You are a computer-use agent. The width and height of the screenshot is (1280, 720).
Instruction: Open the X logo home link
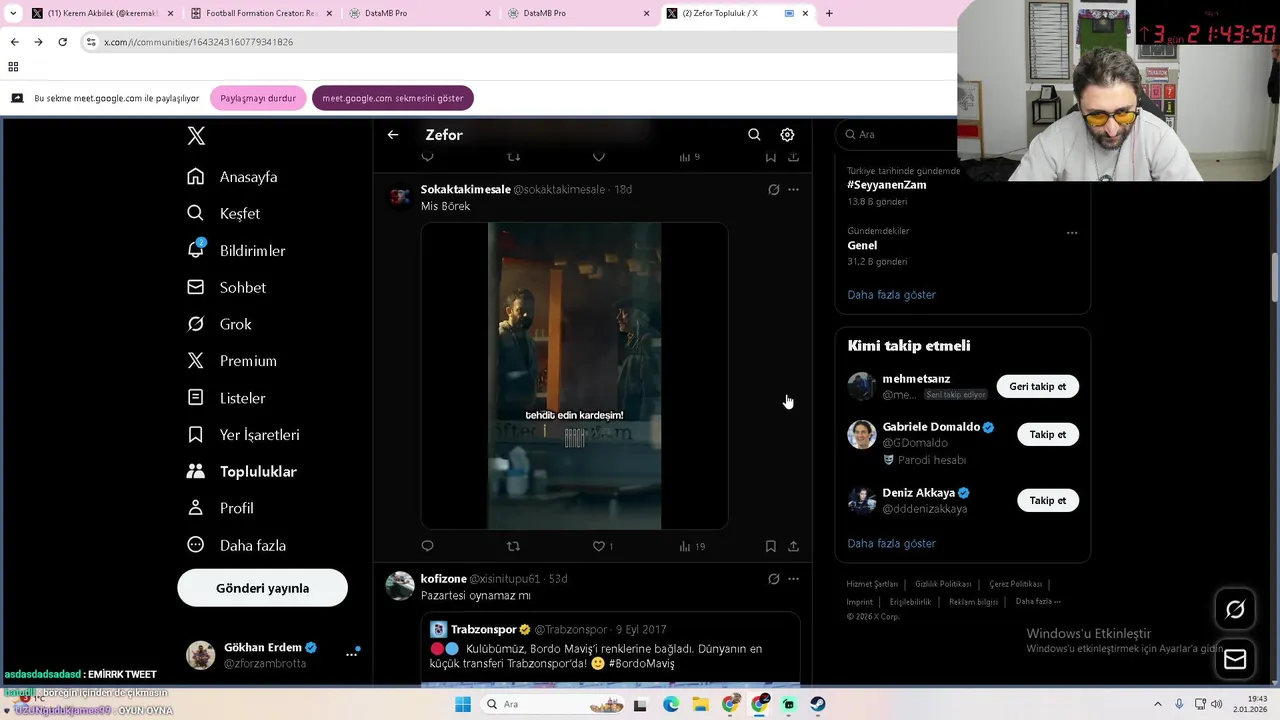196,136
